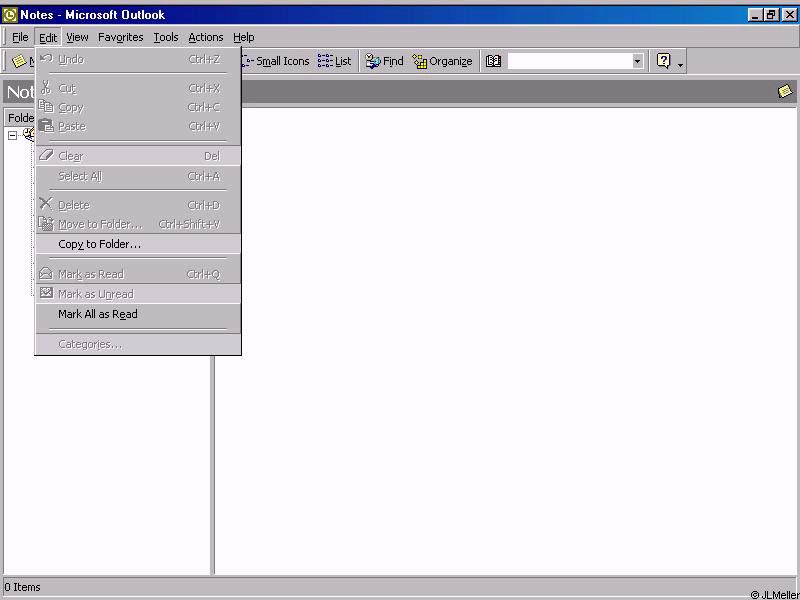This screenshot has height=600, width=800.
Task: Collapse the folder tree root node
Action: 12,135
